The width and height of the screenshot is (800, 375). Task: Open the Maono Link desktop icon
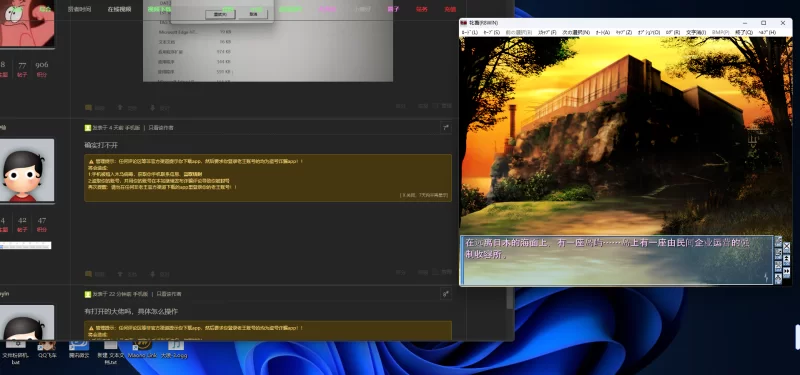click(143, 349)
